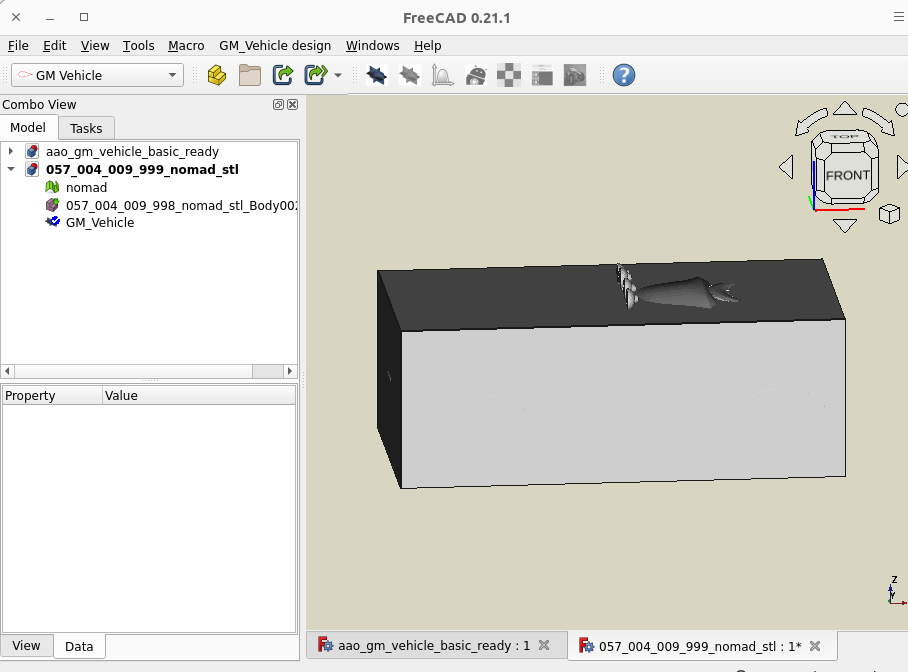Collapse the 057_004_009_999_nomad_stl document node

point(10,170)
